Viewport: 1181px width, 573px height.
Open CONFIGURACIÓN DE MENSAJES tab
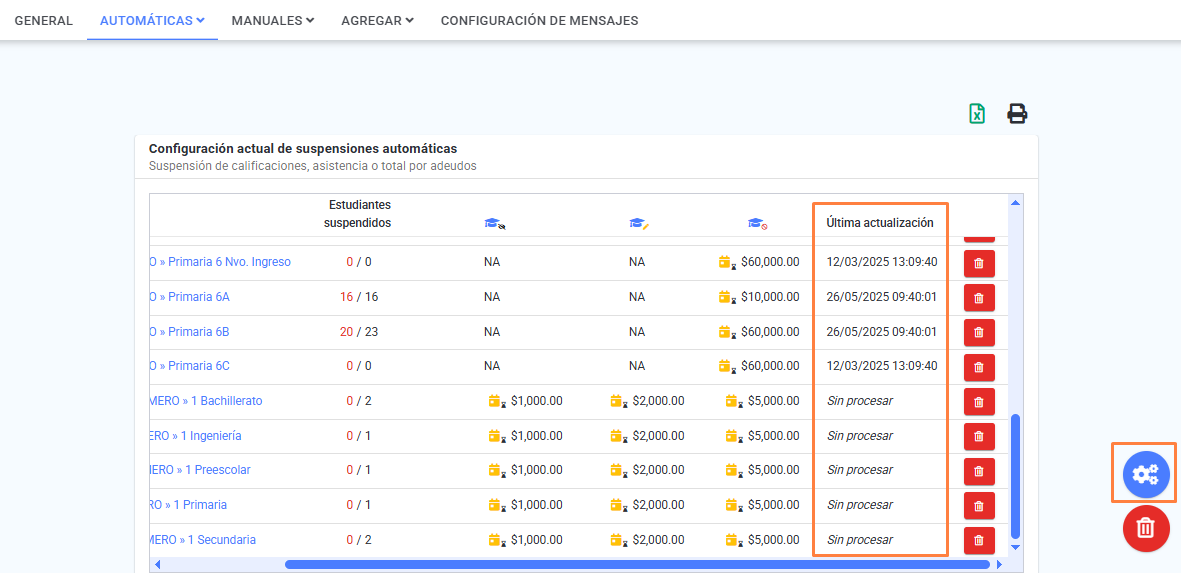(539, 20)
